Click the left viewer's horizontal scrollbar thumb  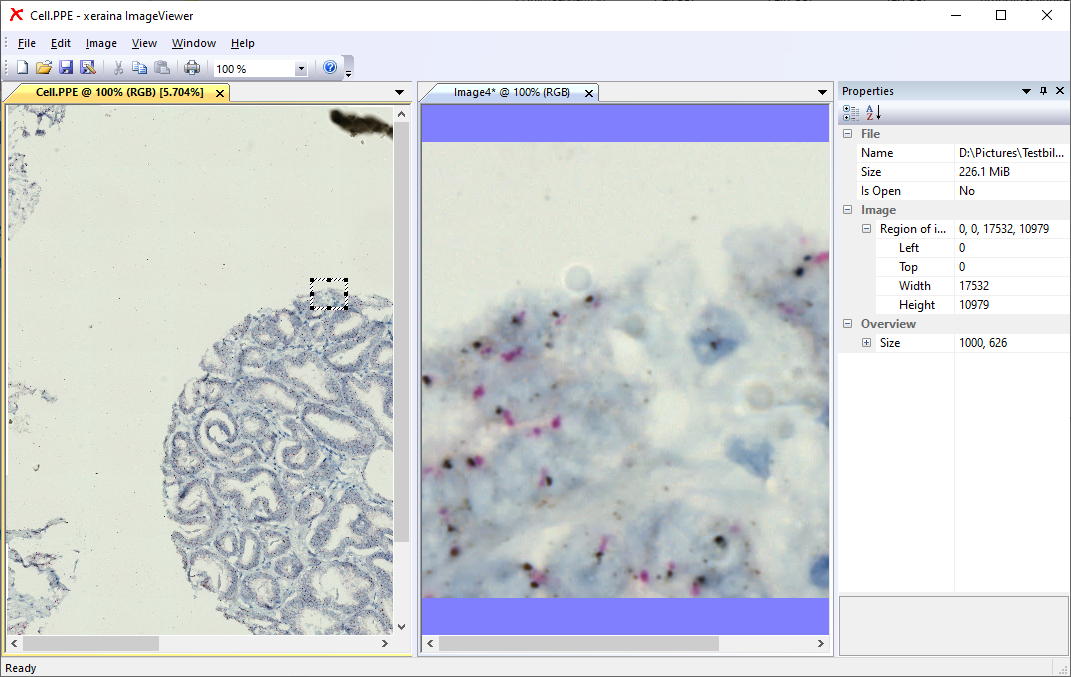(x=90, y=643)
